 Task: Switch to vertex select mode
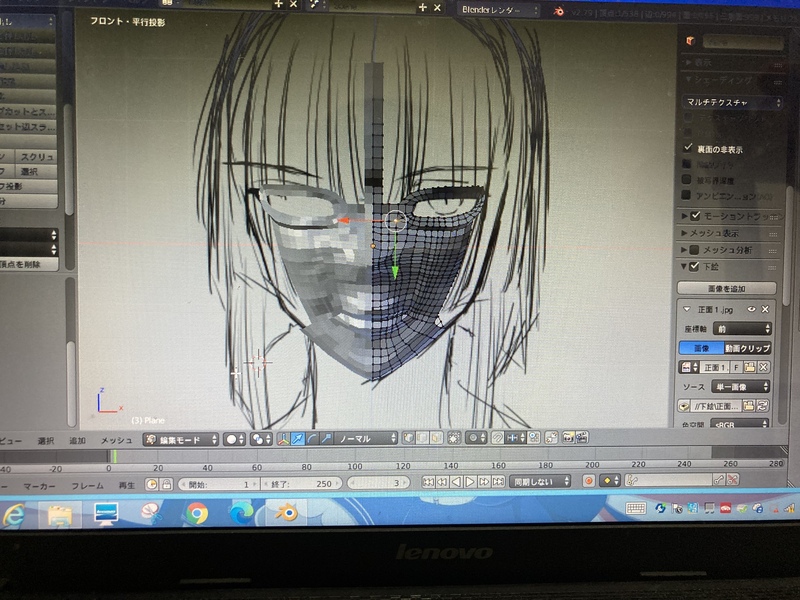(x=409, y=438)
